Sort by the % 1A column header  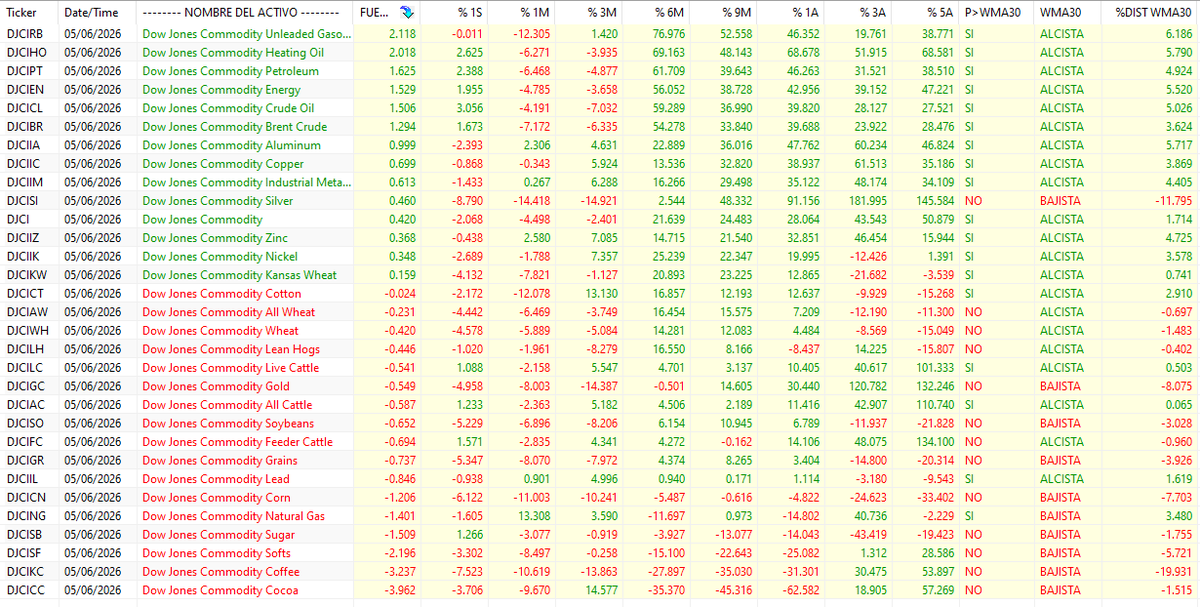point(804,13)
